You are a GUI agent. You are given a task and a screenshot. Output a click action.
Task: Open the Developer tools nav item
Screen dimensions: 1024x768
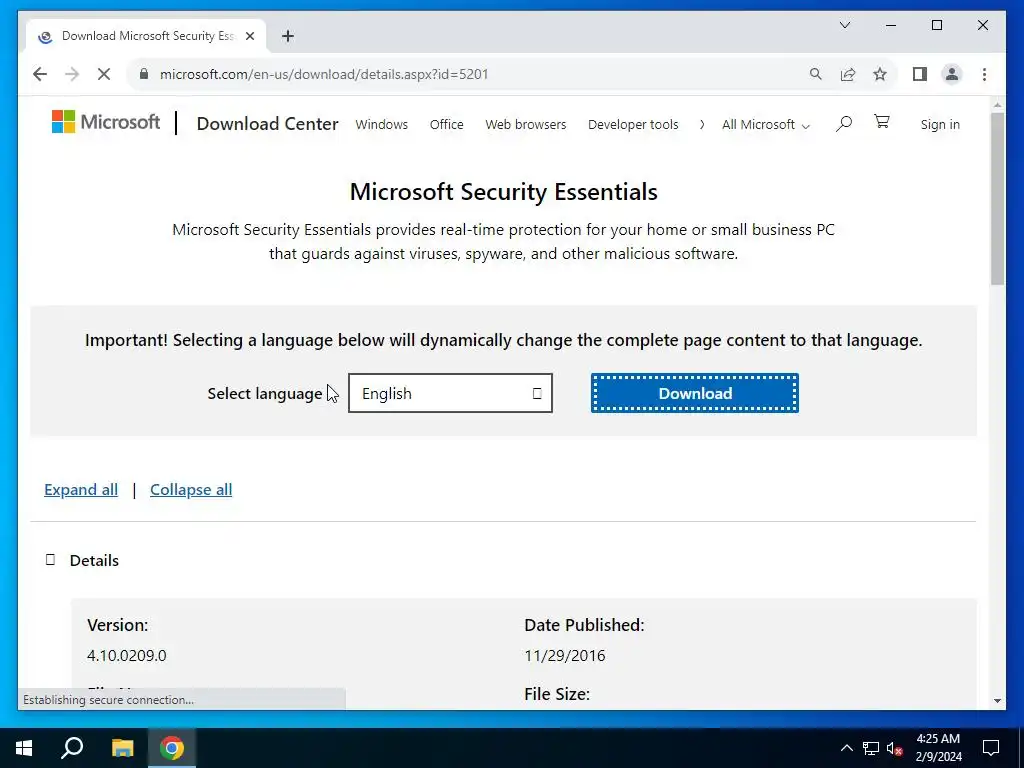633,124
